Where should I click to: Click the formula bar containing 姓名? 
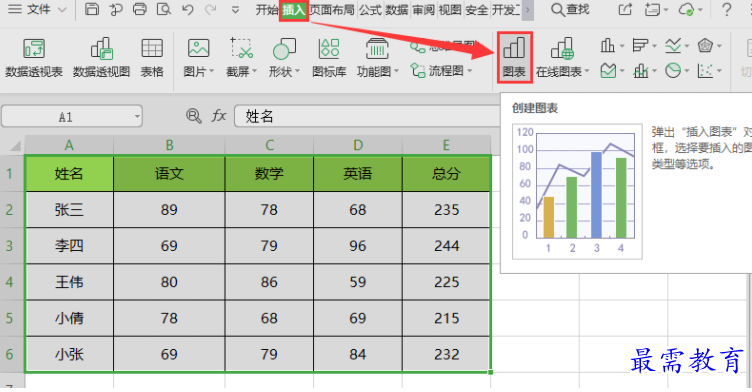[367, 116]
